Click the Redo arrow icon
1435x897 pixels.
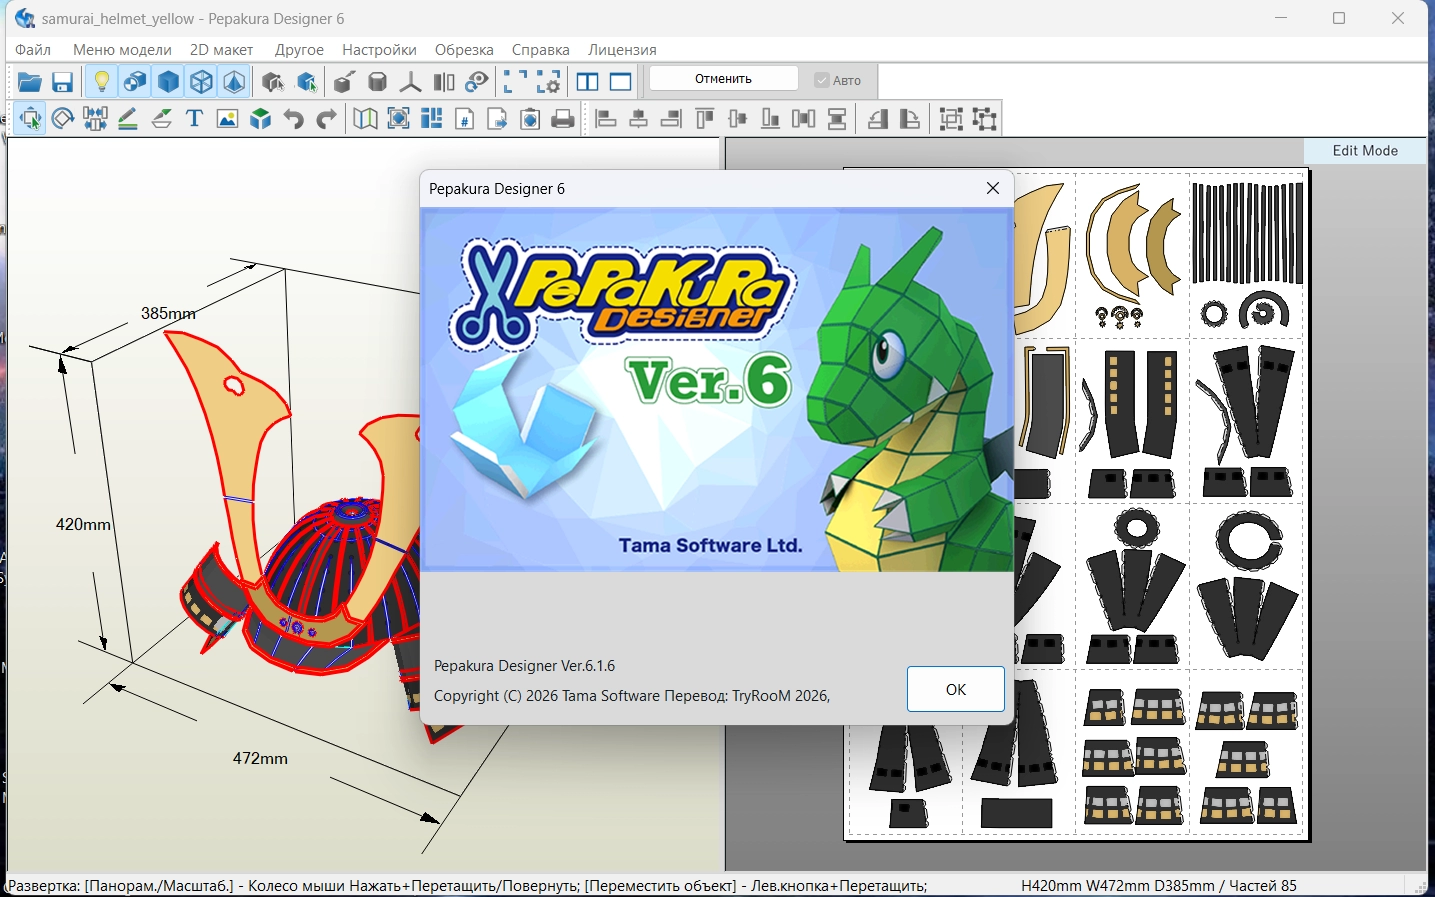(x=326, y=119)
